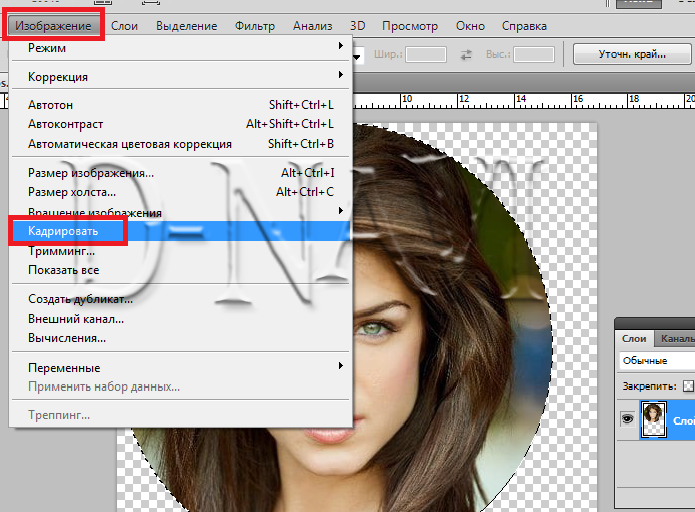The width and height of the screenshot is (695, 512).
Task: Open Размер холста dialog
Action: [181, 192]
